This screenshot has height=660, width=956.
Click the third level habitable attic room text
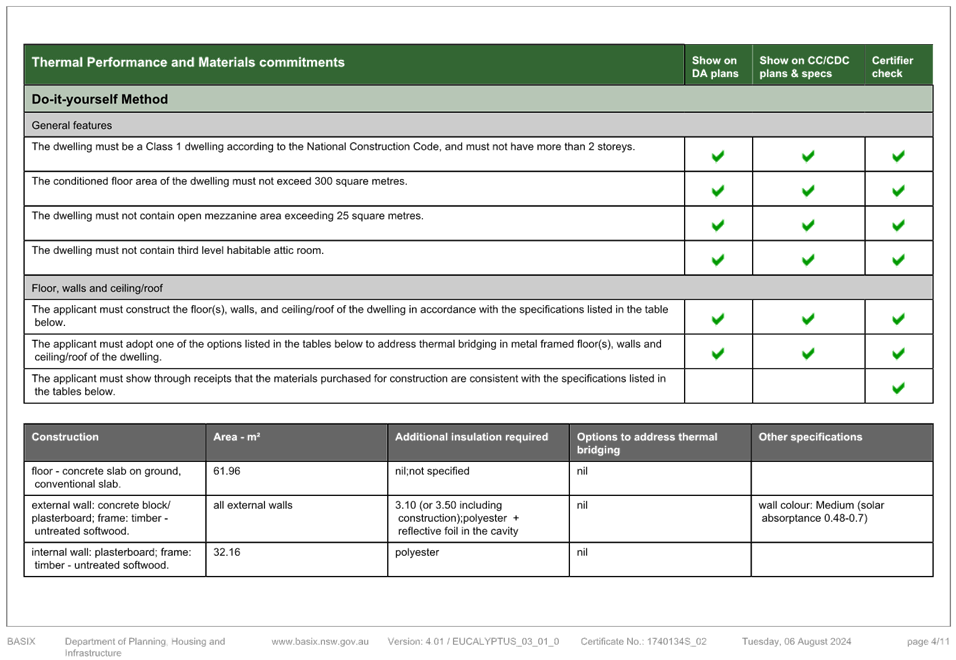(177, 250)
